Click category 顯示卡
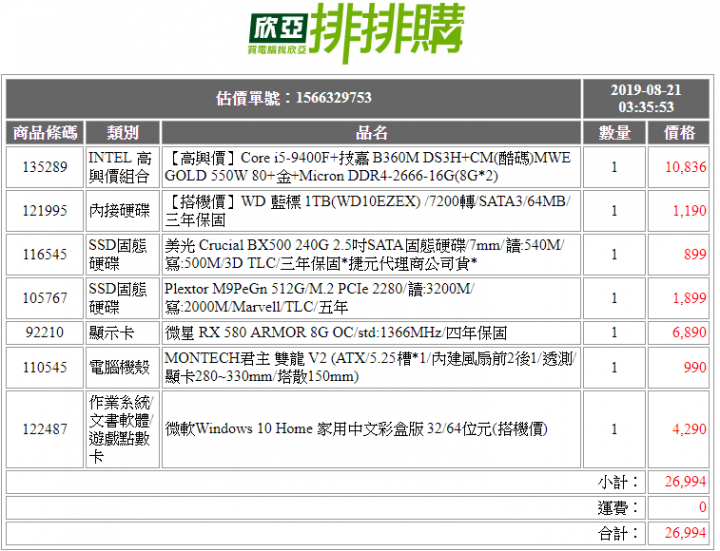Screen dimensions: 720x551 coord(112,332)
